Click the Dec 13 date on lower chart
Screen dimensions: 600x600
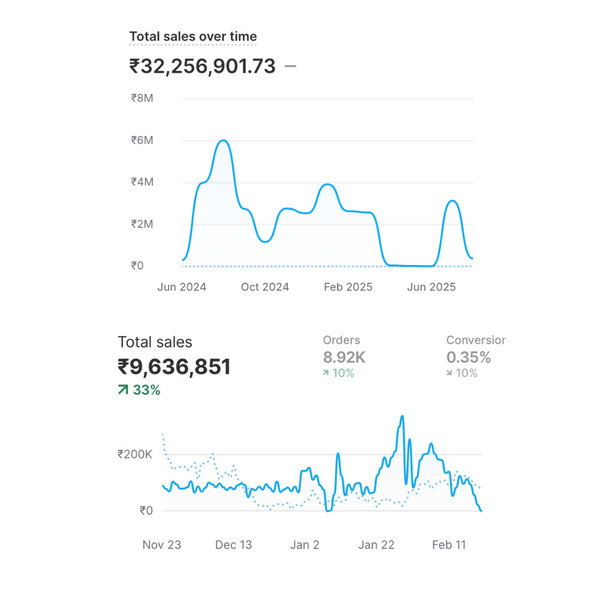(233, 545)
